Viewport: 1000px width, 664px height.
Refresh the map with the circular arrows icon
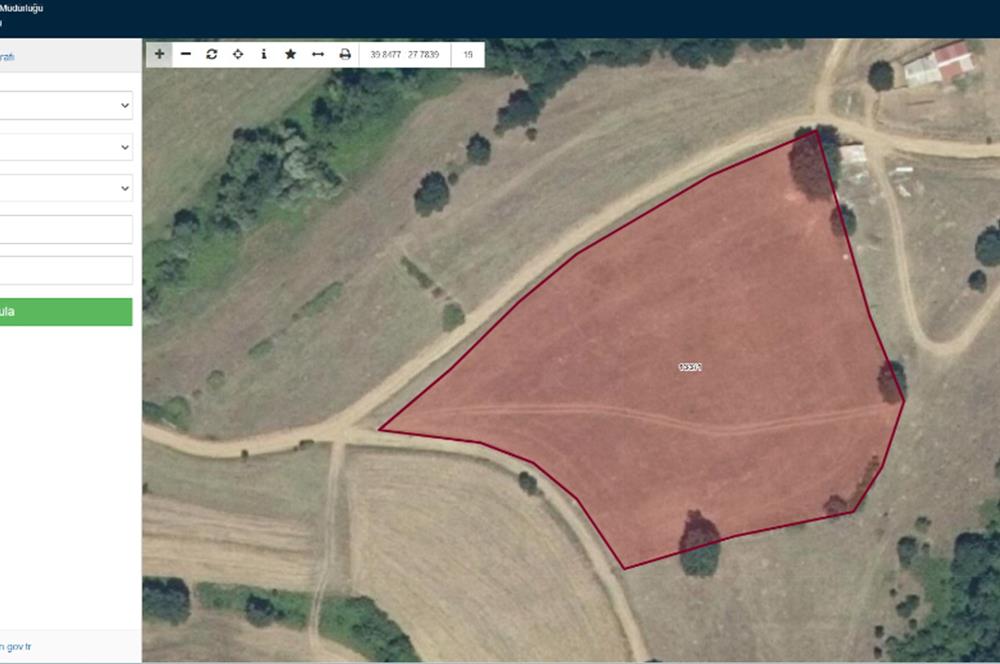coord(212,54)
